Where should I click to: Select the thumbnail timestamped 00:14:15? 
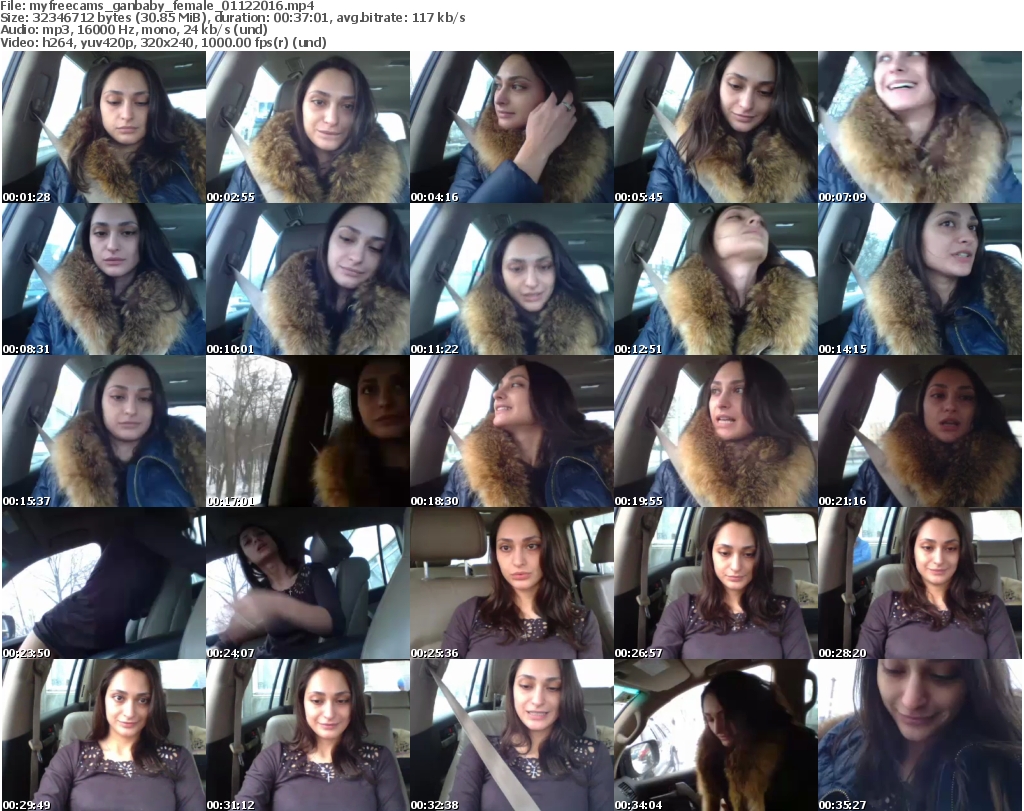[x=920, y=279]
